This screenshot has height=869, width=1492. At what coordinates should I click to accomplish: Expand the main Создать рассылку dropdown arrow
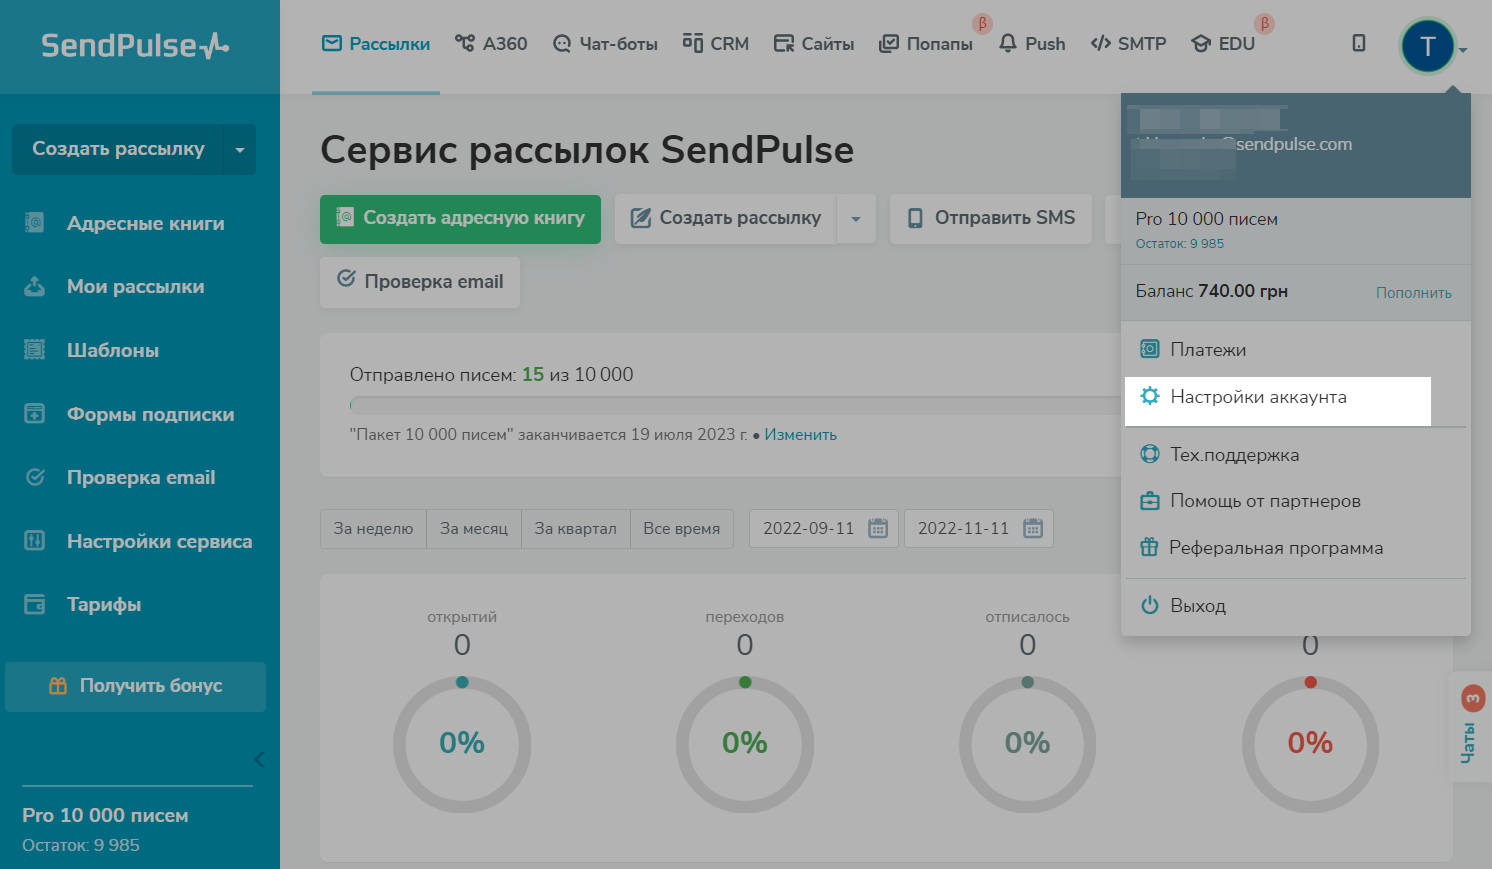(856, 219)
